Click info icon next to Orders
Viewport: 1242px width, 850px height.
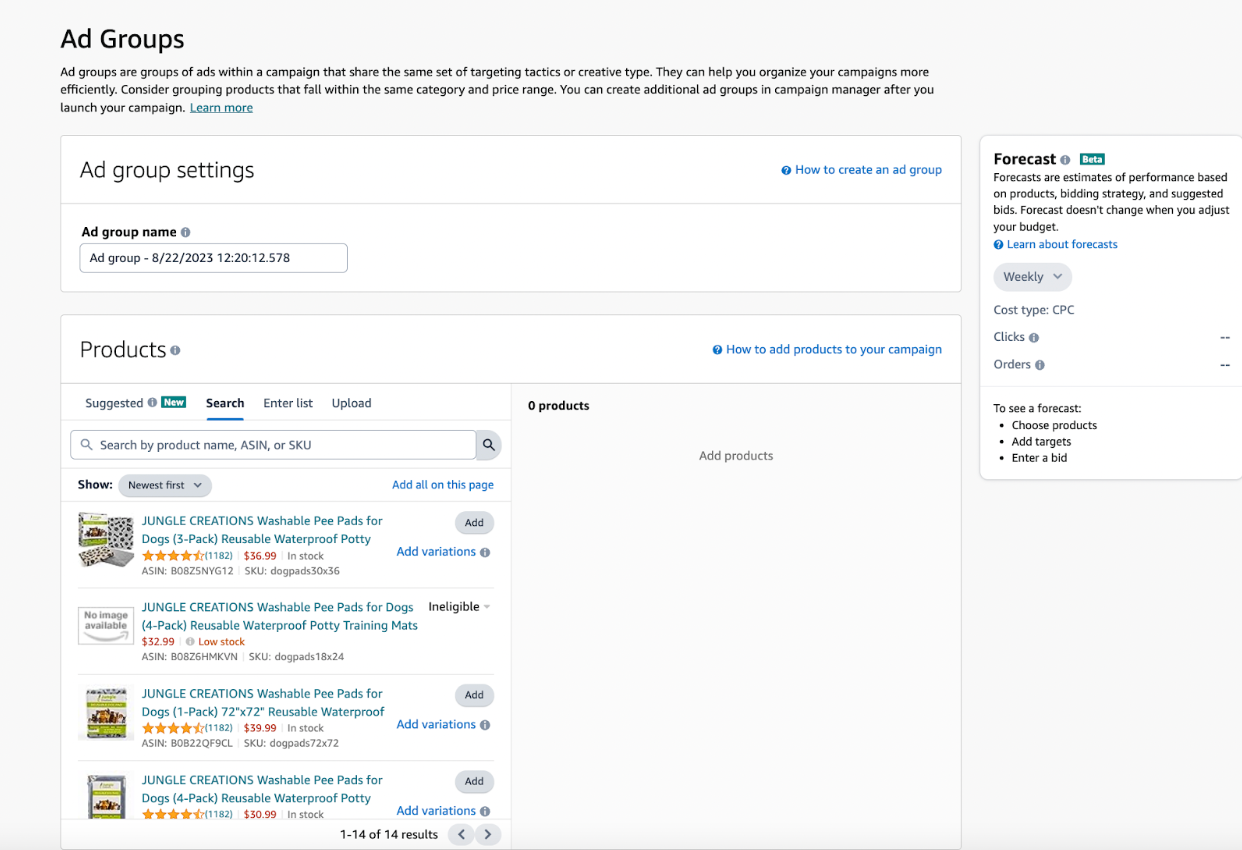click(x=1040, y=365)
